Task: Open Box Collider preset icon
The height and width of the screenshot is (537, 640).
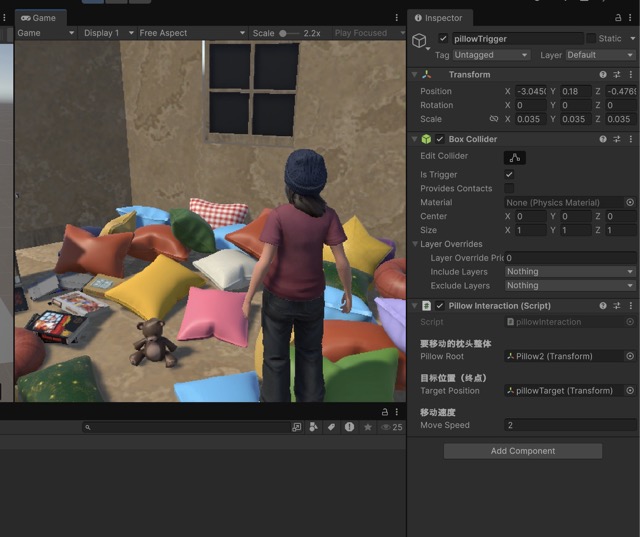Action: [x=617, y=139]
